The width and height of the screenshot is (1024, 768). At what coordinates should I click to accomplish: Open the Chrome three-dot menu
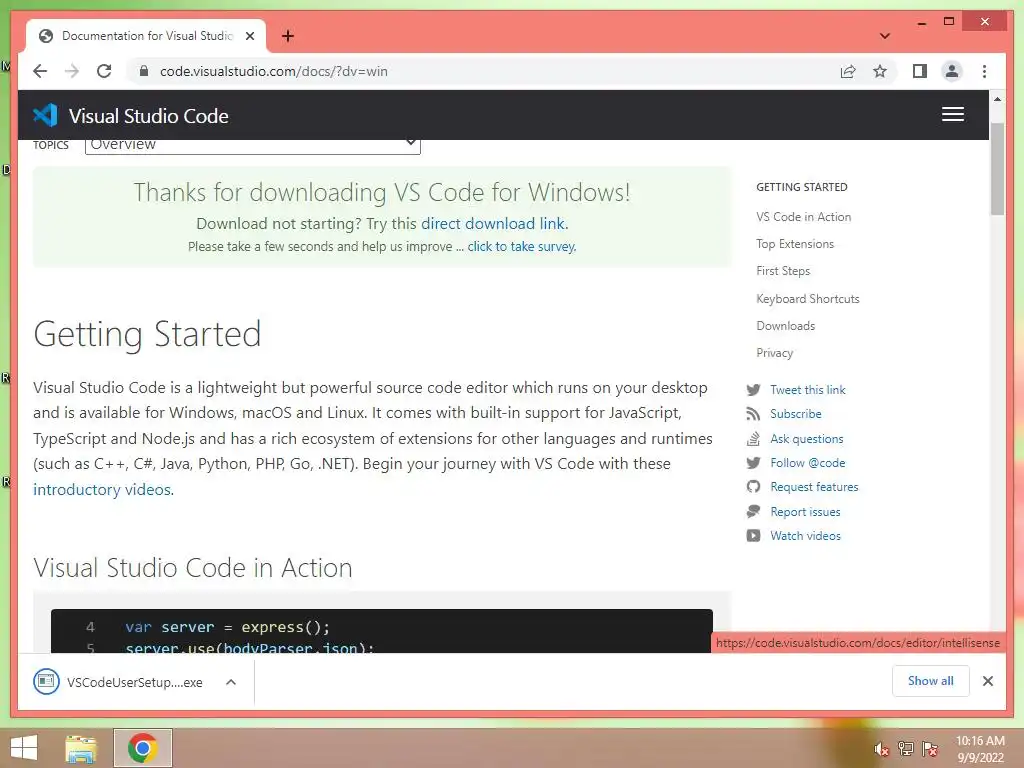pos(984,71)
